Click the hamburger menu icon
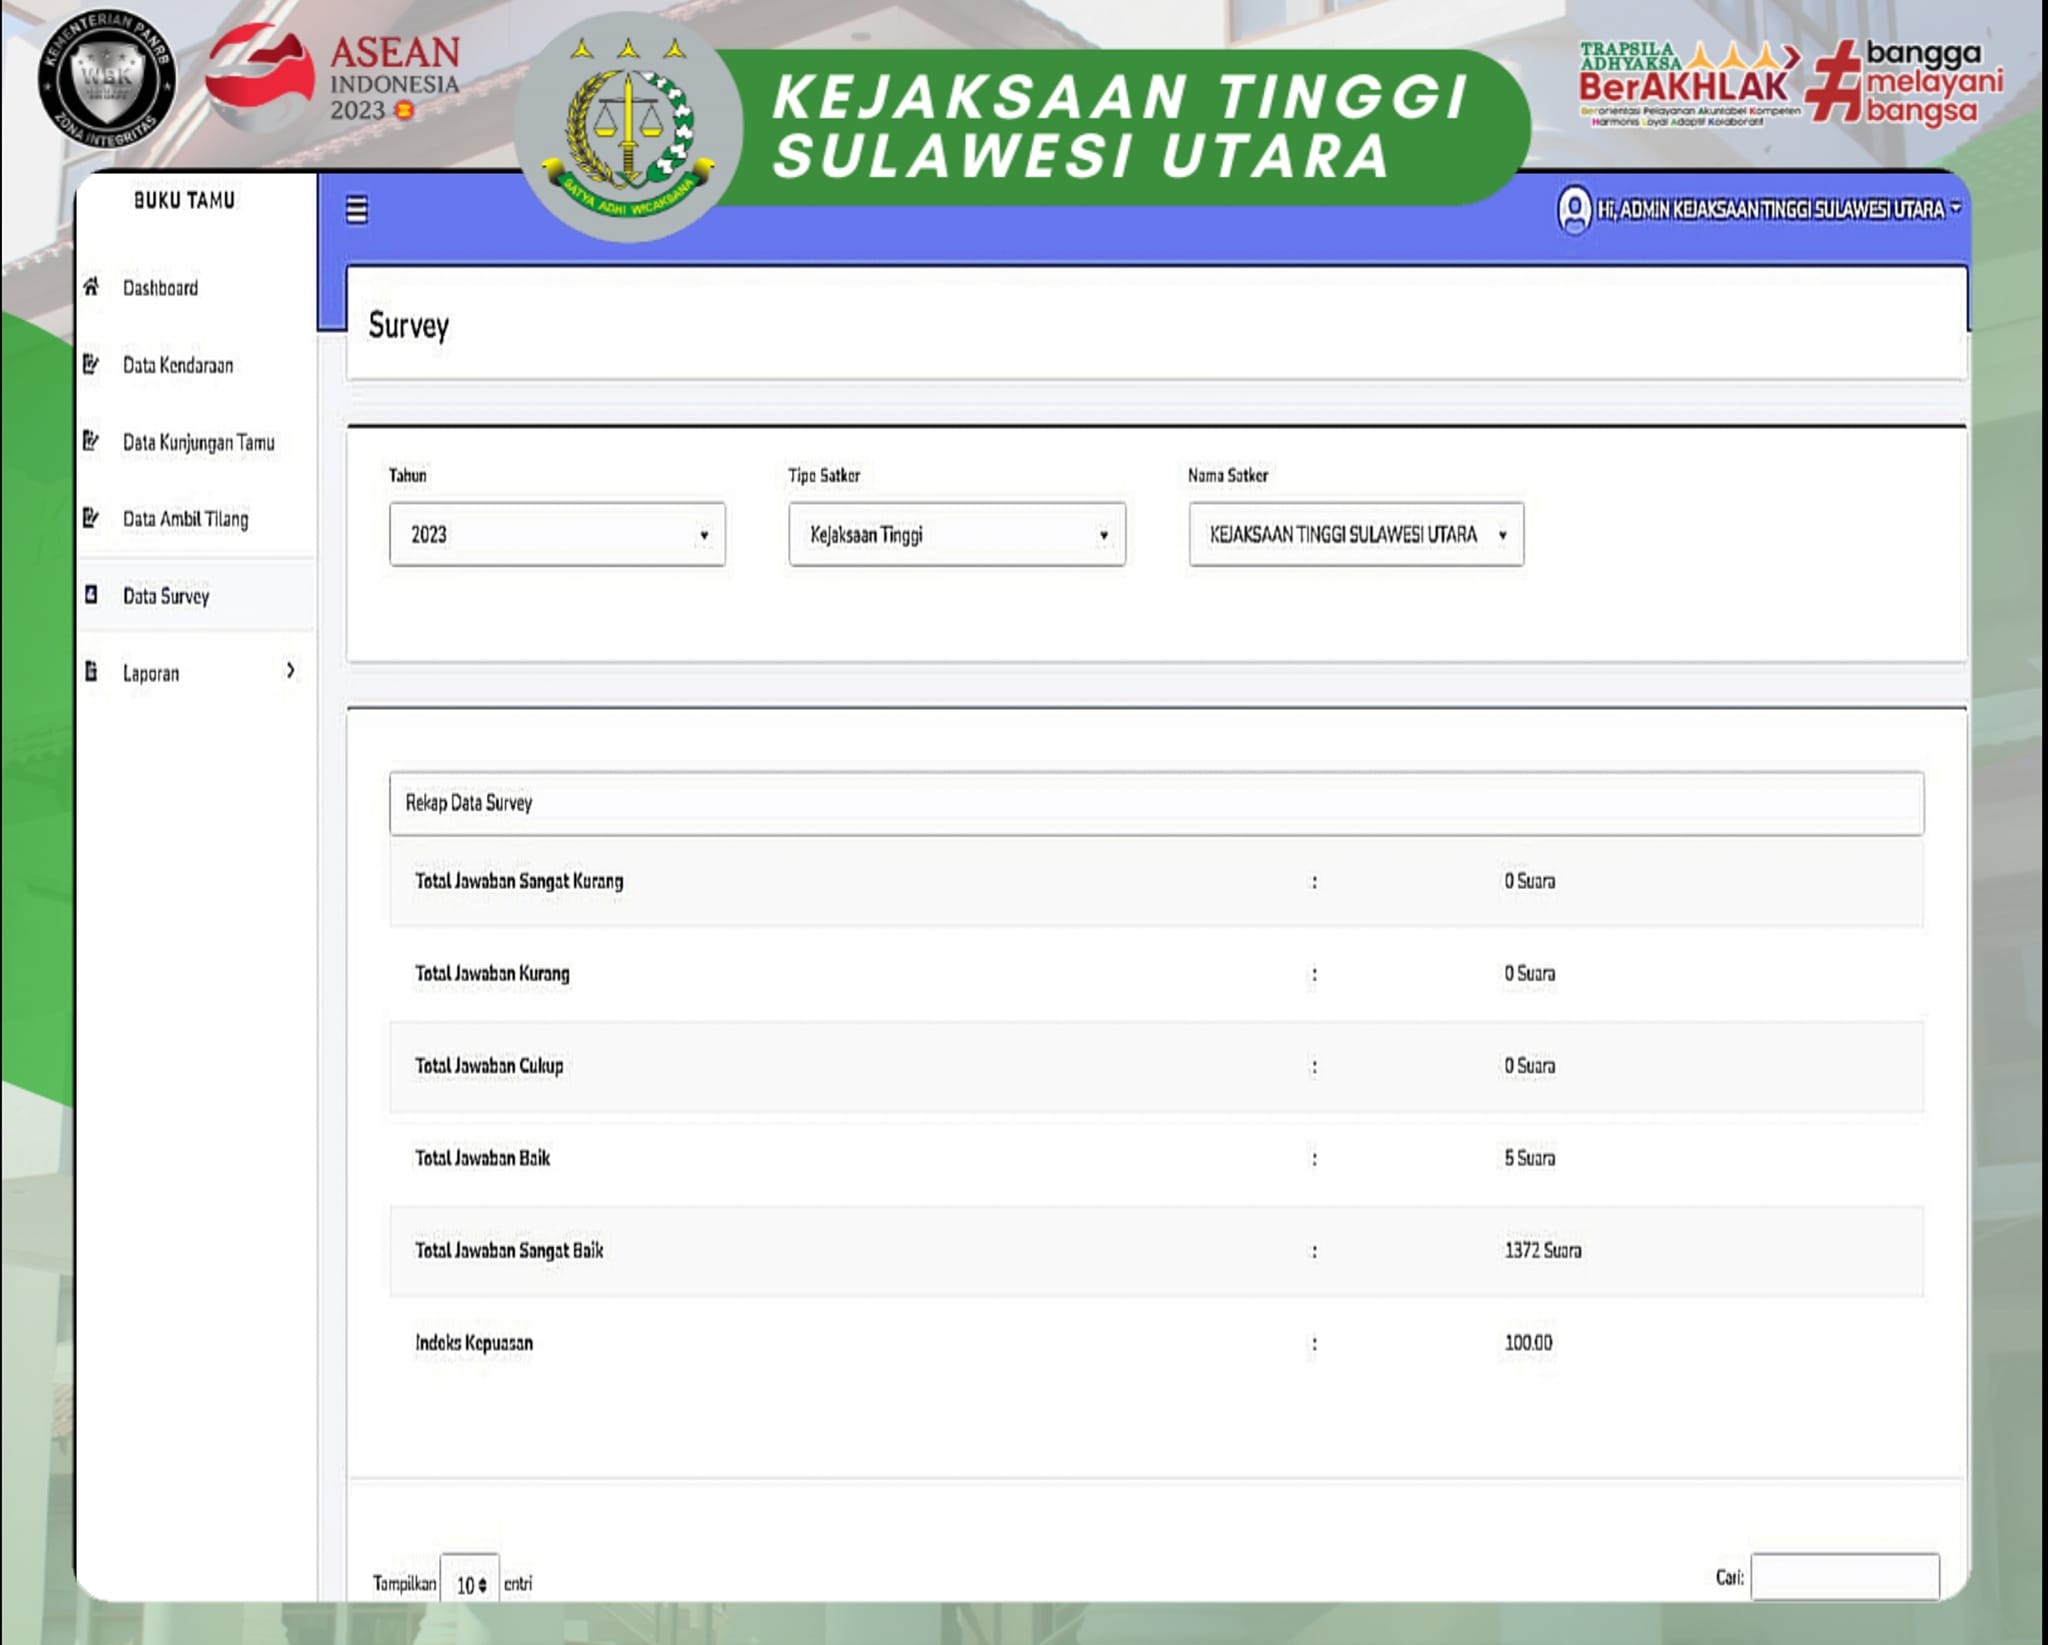The width and height of the screenshot is (2048, 1645). (357, 210)
